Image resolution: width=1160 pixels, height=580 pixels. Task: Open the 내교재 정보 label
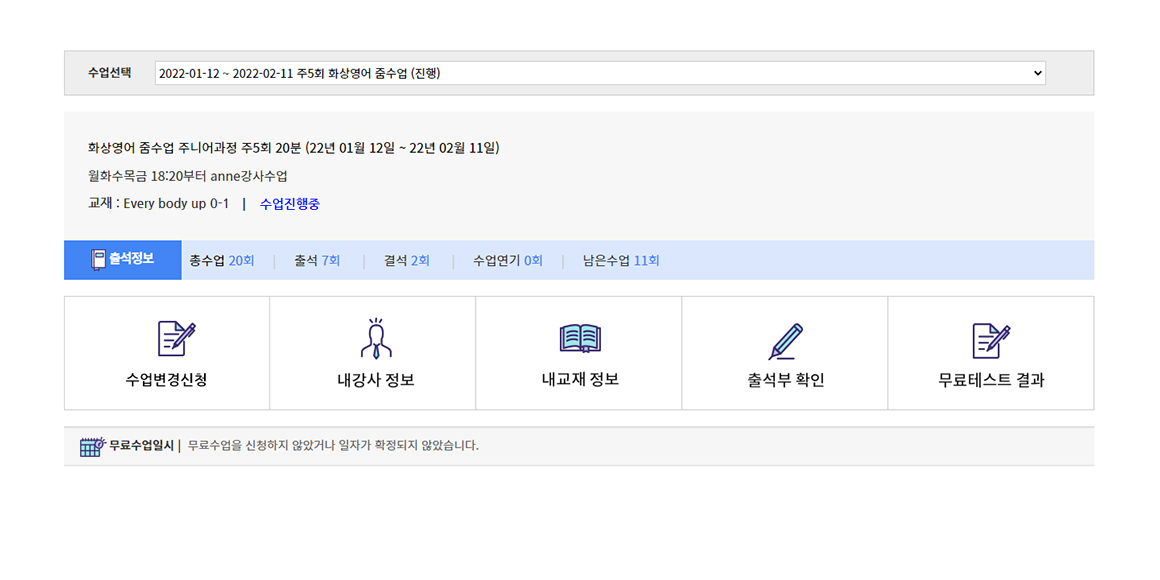coord(580,380)
